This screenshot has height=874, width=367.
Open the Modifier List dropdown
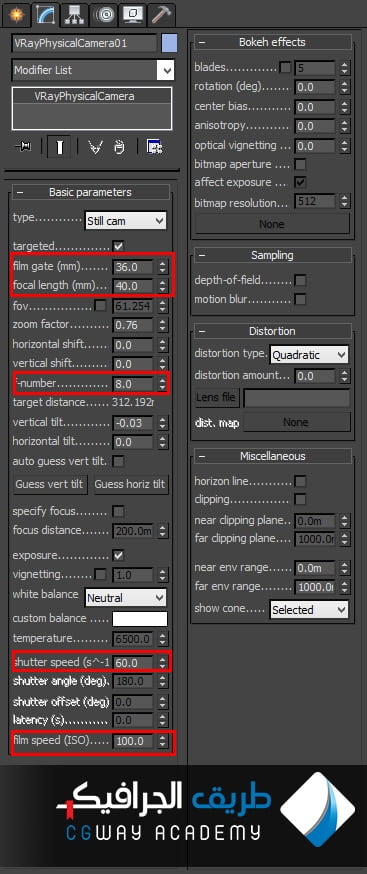click(x=93, y=70)
